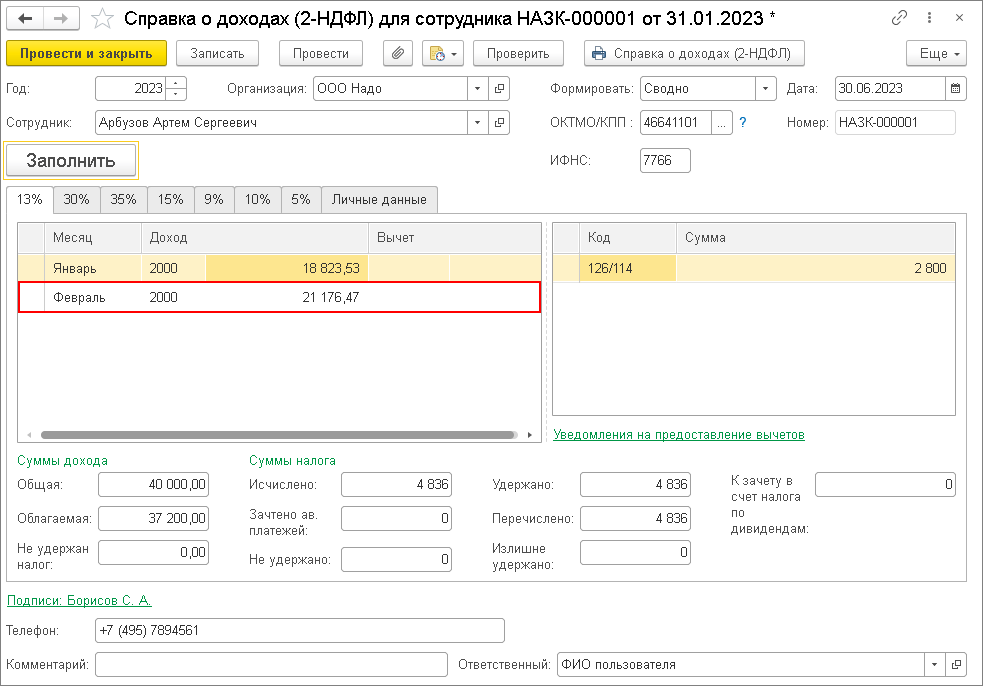The height and width of the screenshot is (686, 983).
Task: Click the blue question mark next to ОКТМО/КПП
Action: coord(743,122)
